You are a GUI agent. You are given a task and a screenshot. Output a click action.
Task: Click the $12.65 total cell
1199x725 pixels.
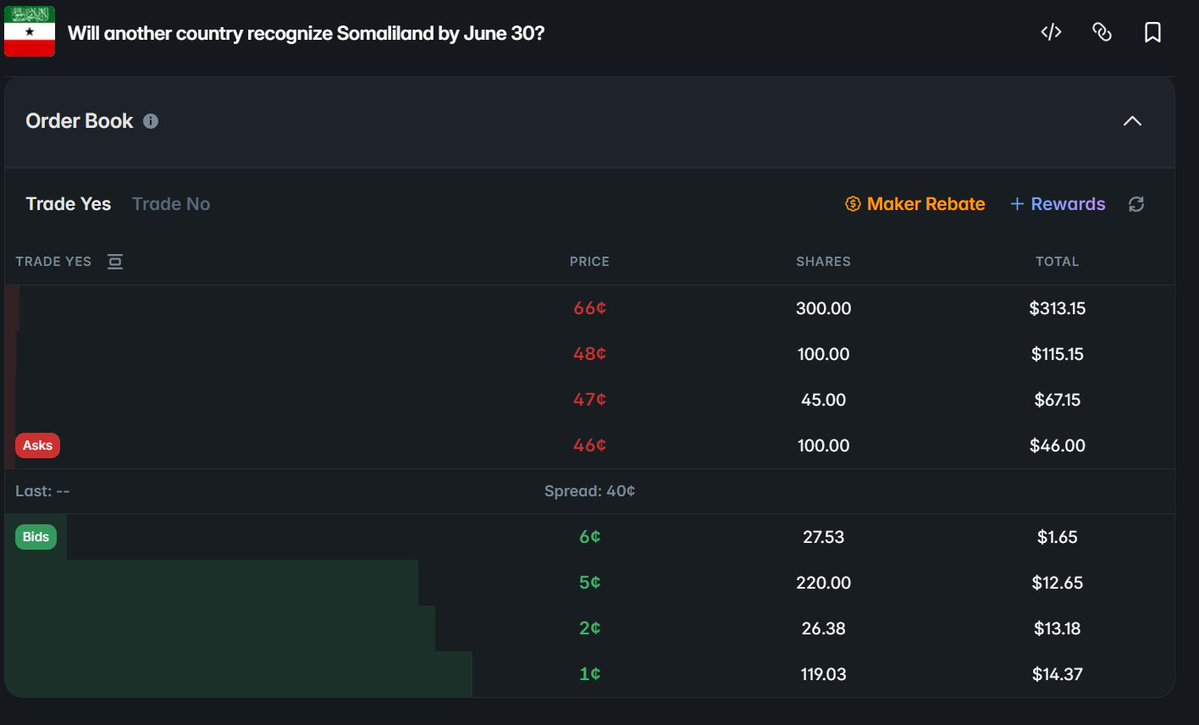pyautogui.click(x=1057, y=583)
